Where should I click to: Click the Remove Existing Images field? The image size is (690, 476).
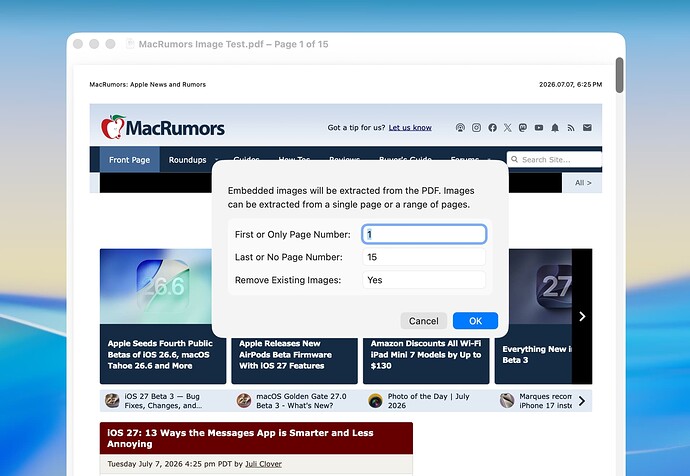tap(424, 280)
